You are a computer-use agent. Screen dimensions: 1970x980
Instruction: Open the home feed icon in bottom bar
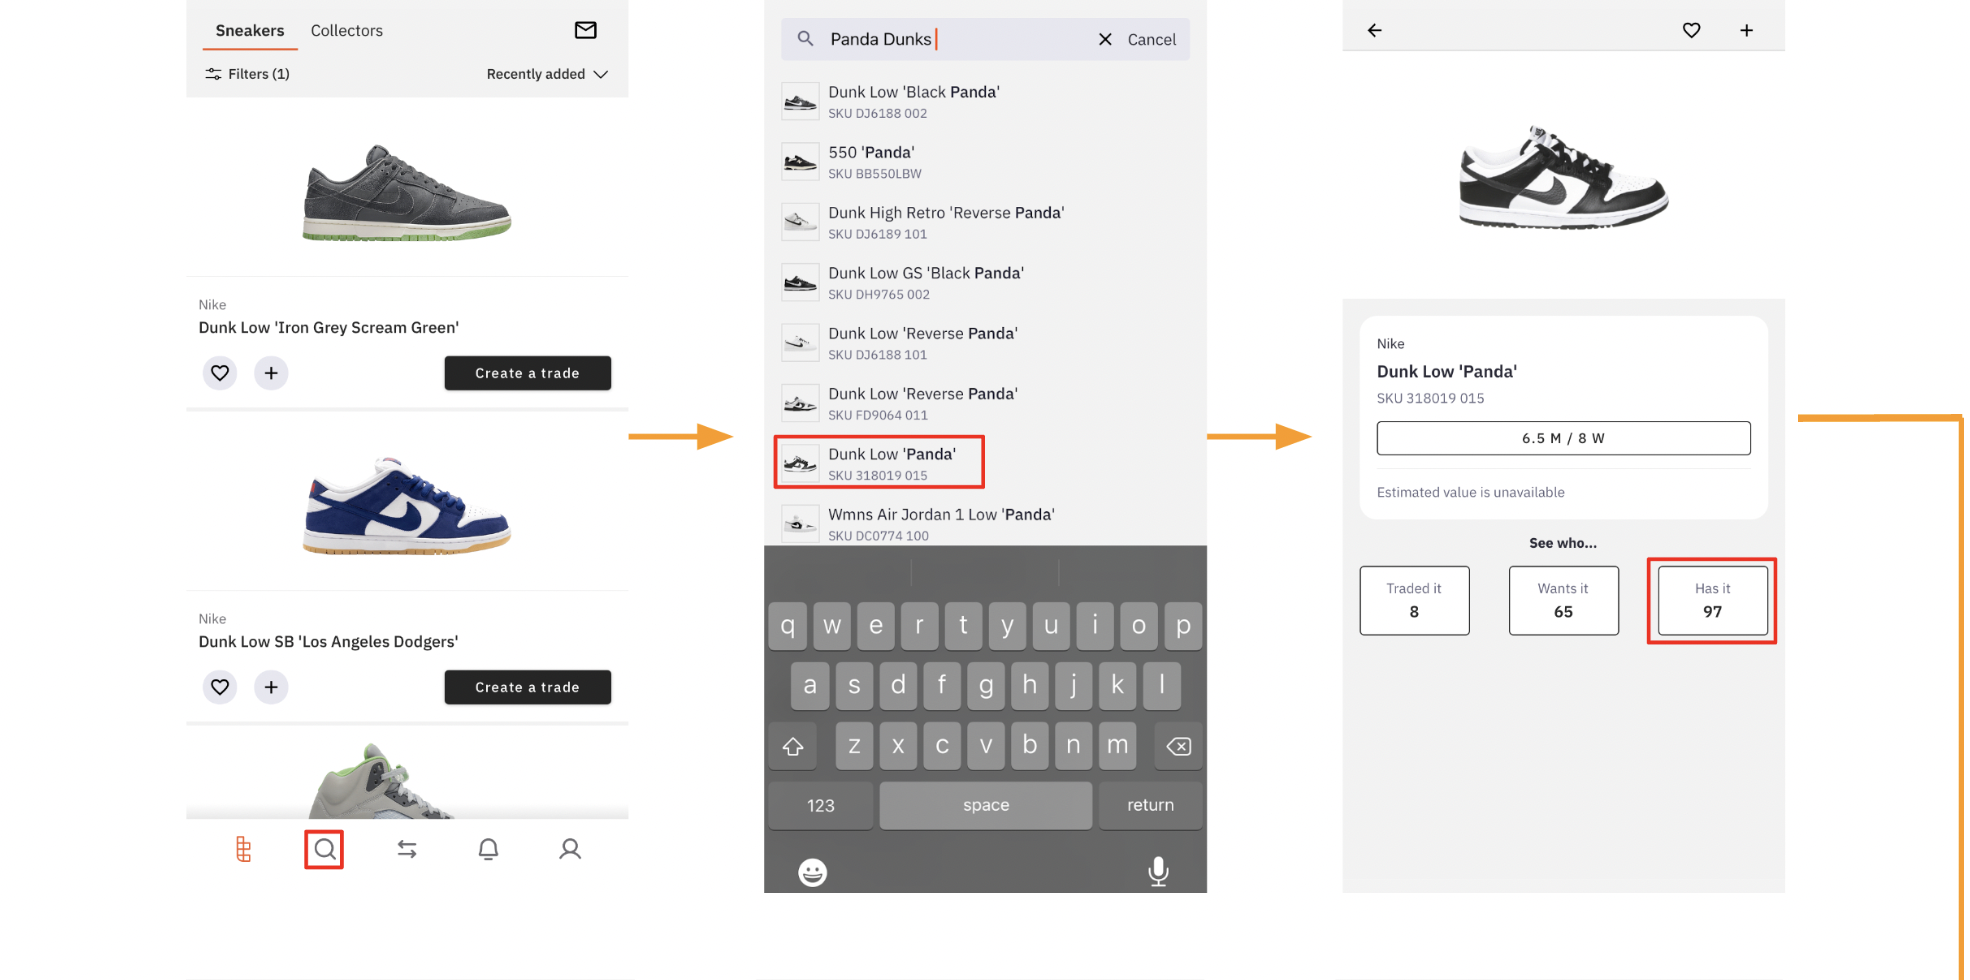(x=243, y=849)
